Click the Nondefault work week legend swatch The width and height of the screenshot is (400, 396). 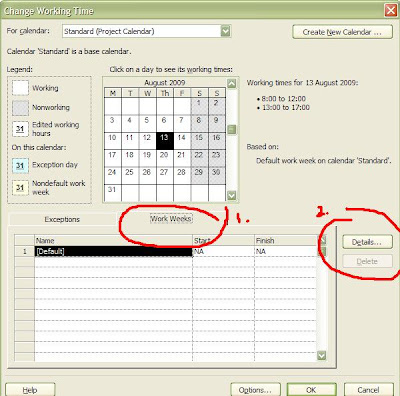pyautogui.click(x=20, y=188)
